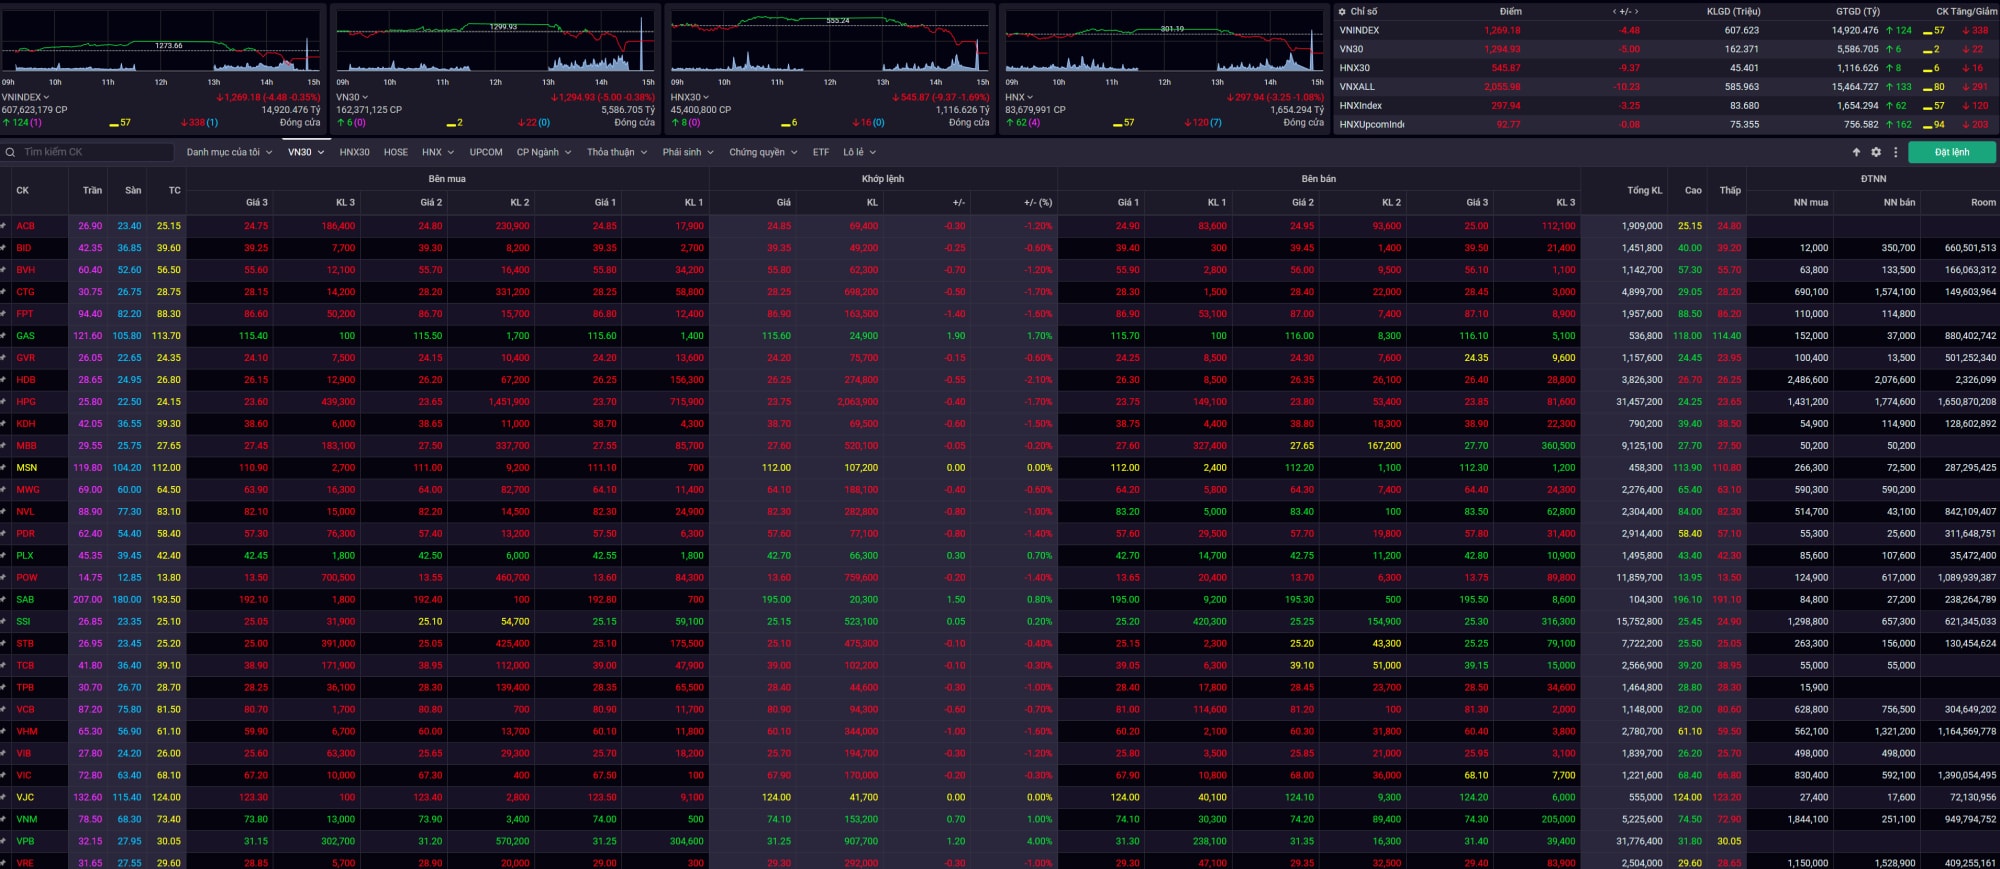The image size is (2000, 869).
Task: Open the VCB stock symbol
Action: (x=25, y=710)
